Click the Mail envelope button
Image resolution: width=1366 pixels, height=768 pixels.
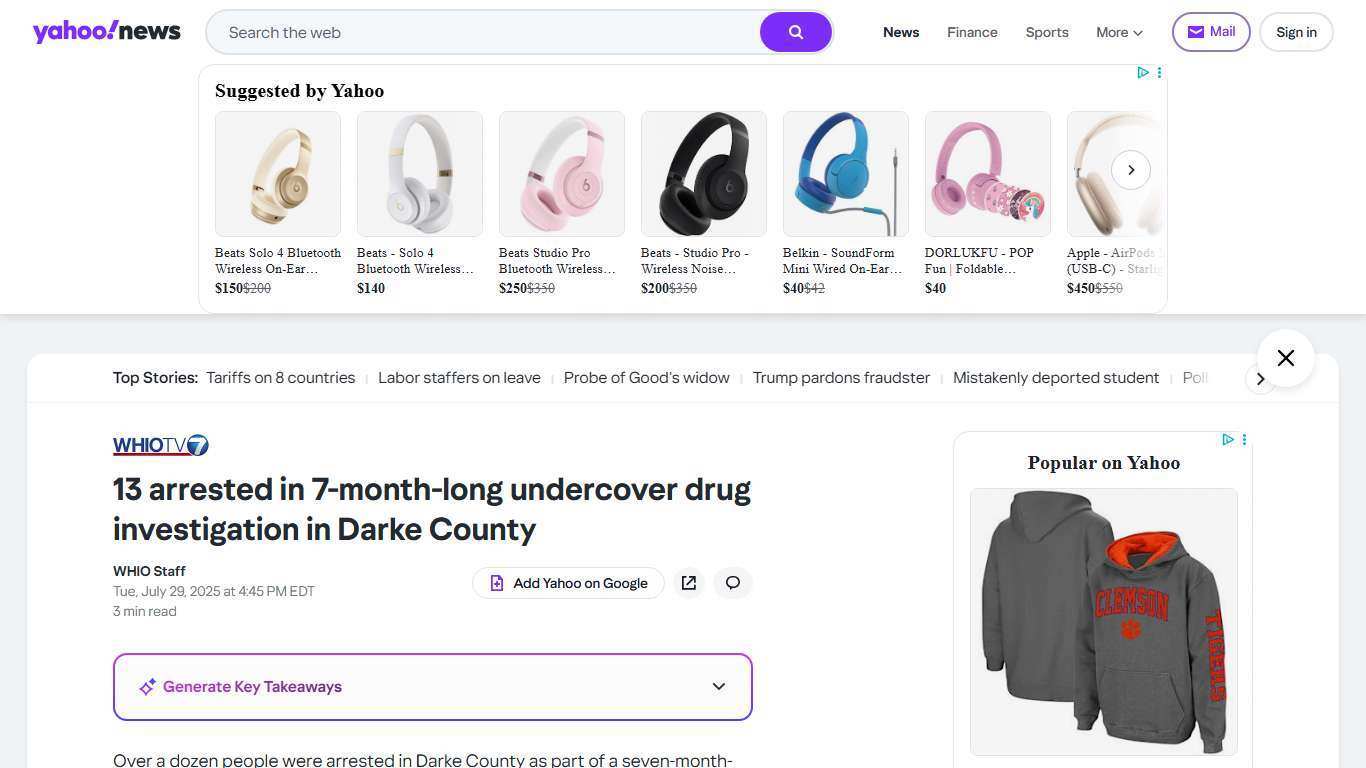pyautogui.click(x=1211, y=32)
